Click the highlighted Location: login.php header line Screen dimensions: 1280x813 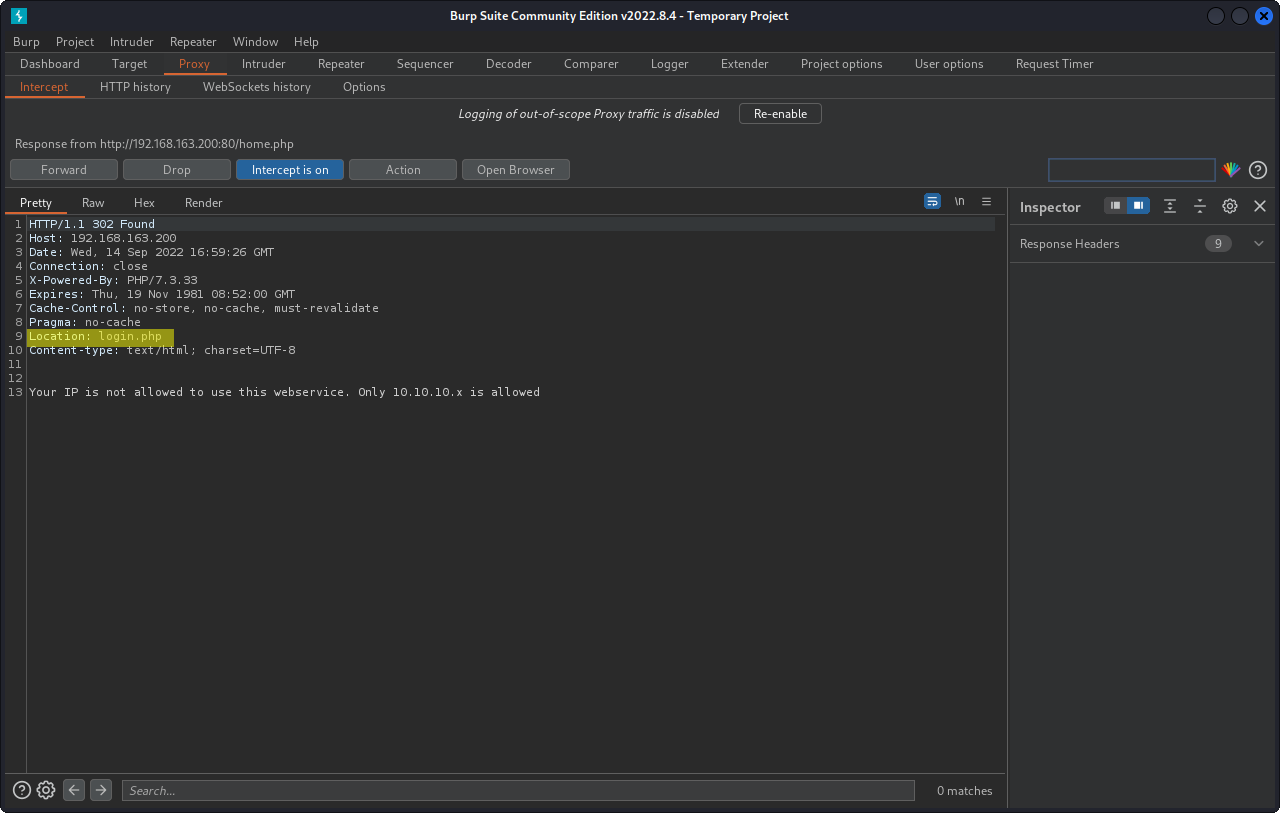95,336
